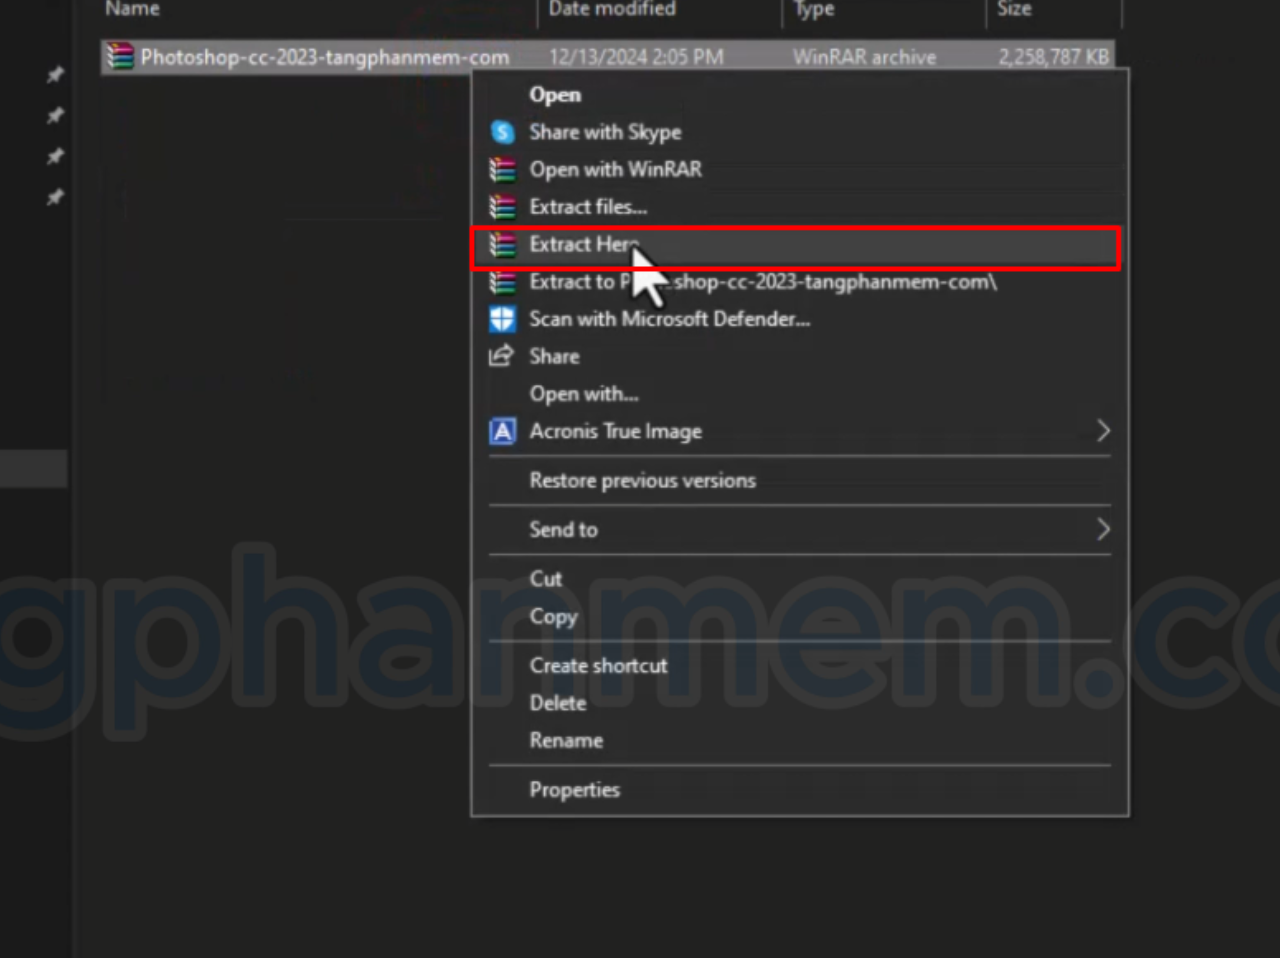Image resolution: width=1280 pixels, height=958 pixels.
Task: Click WinRAR icon beside Open with WinRAR
Action: click(x=502, y=170)
